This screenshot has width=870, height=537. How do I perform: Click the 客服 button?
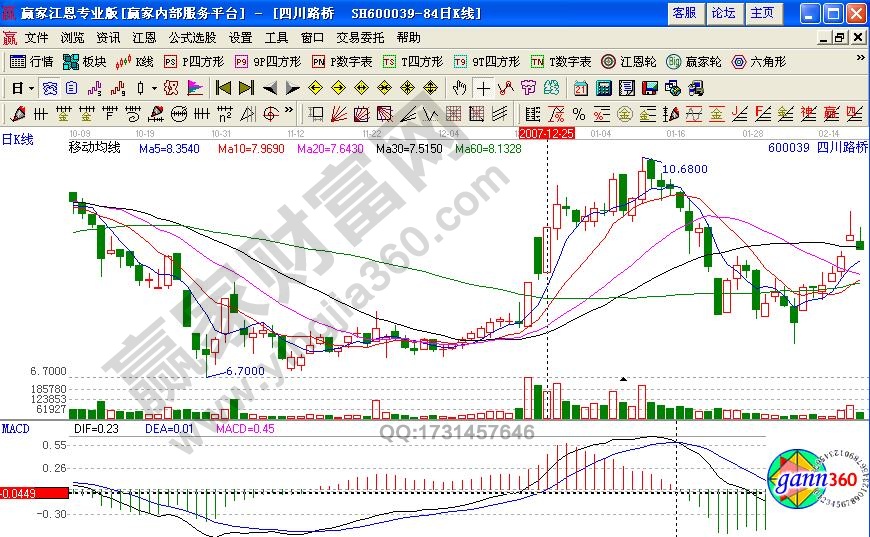click(x=684, y=13)
